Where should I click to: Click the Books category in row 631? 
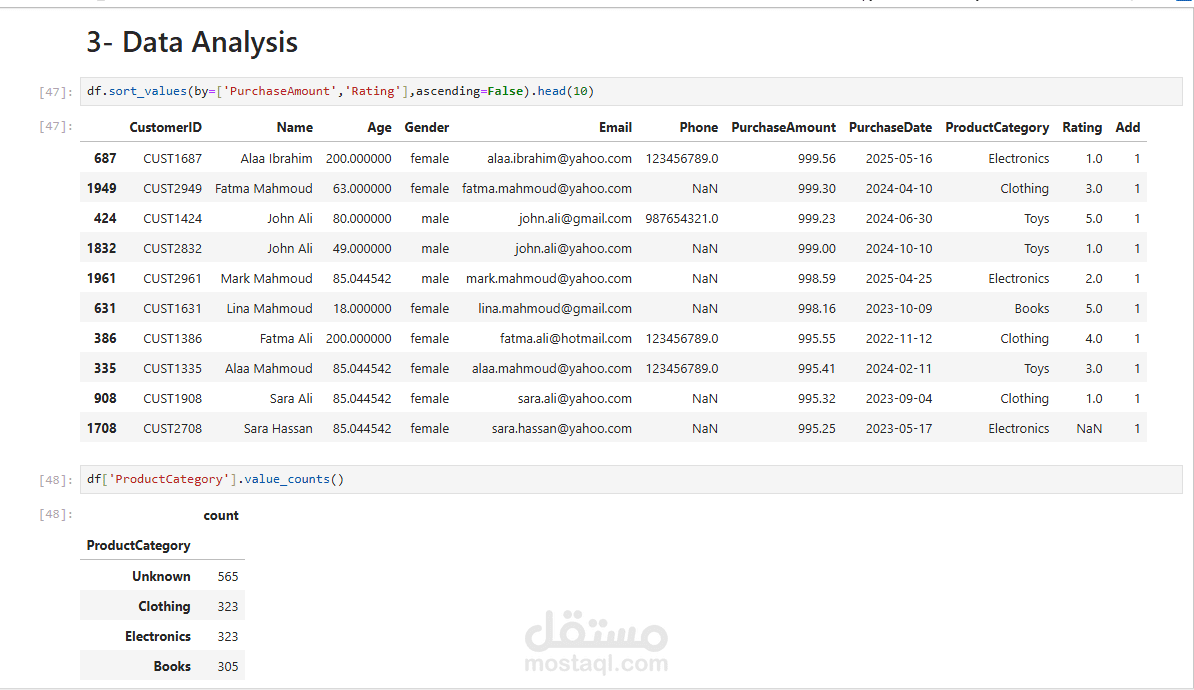[1032, 308]
